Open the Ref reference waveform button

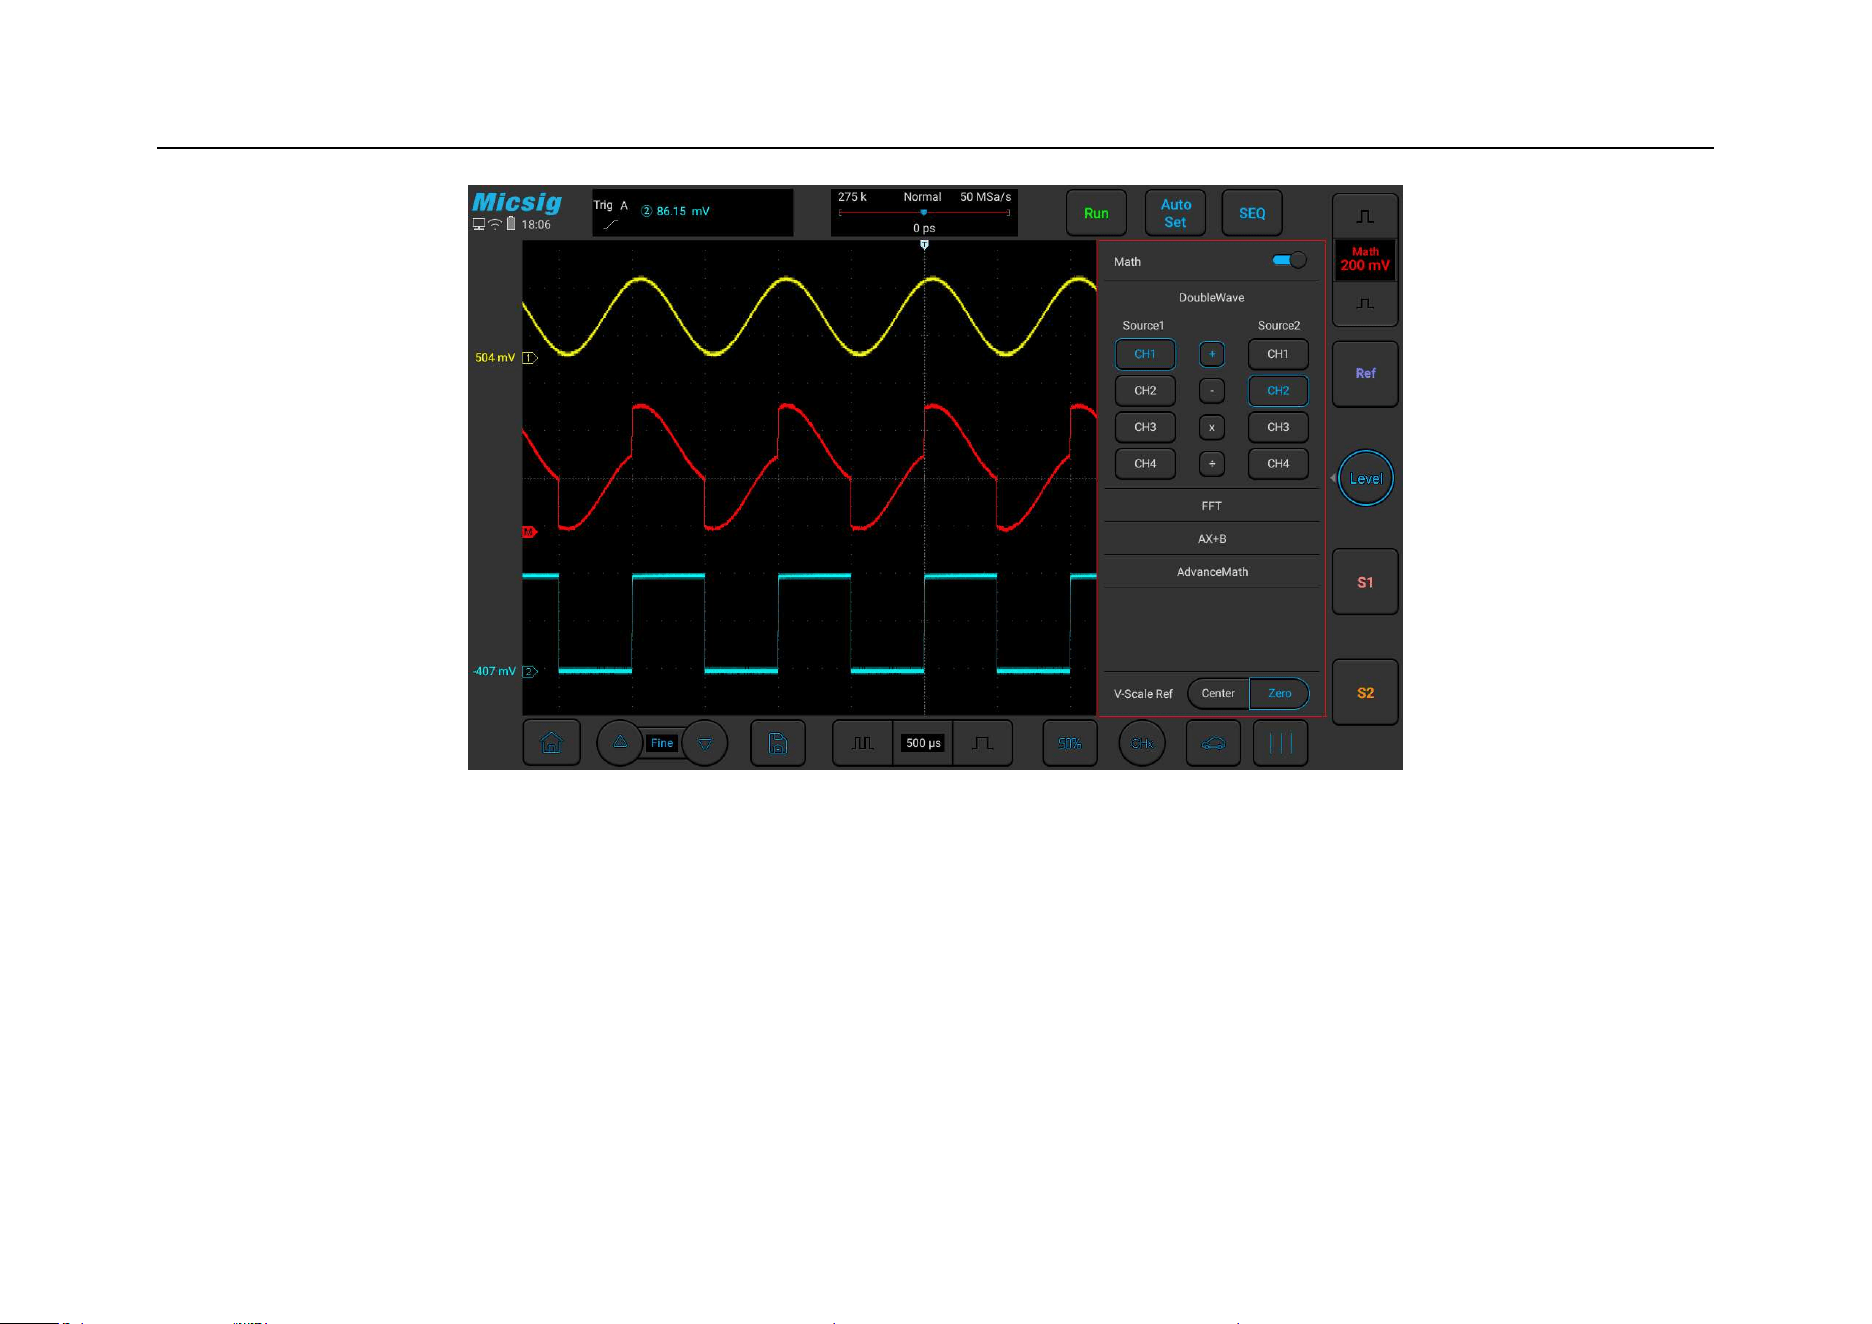click(x=1365, y=373)
